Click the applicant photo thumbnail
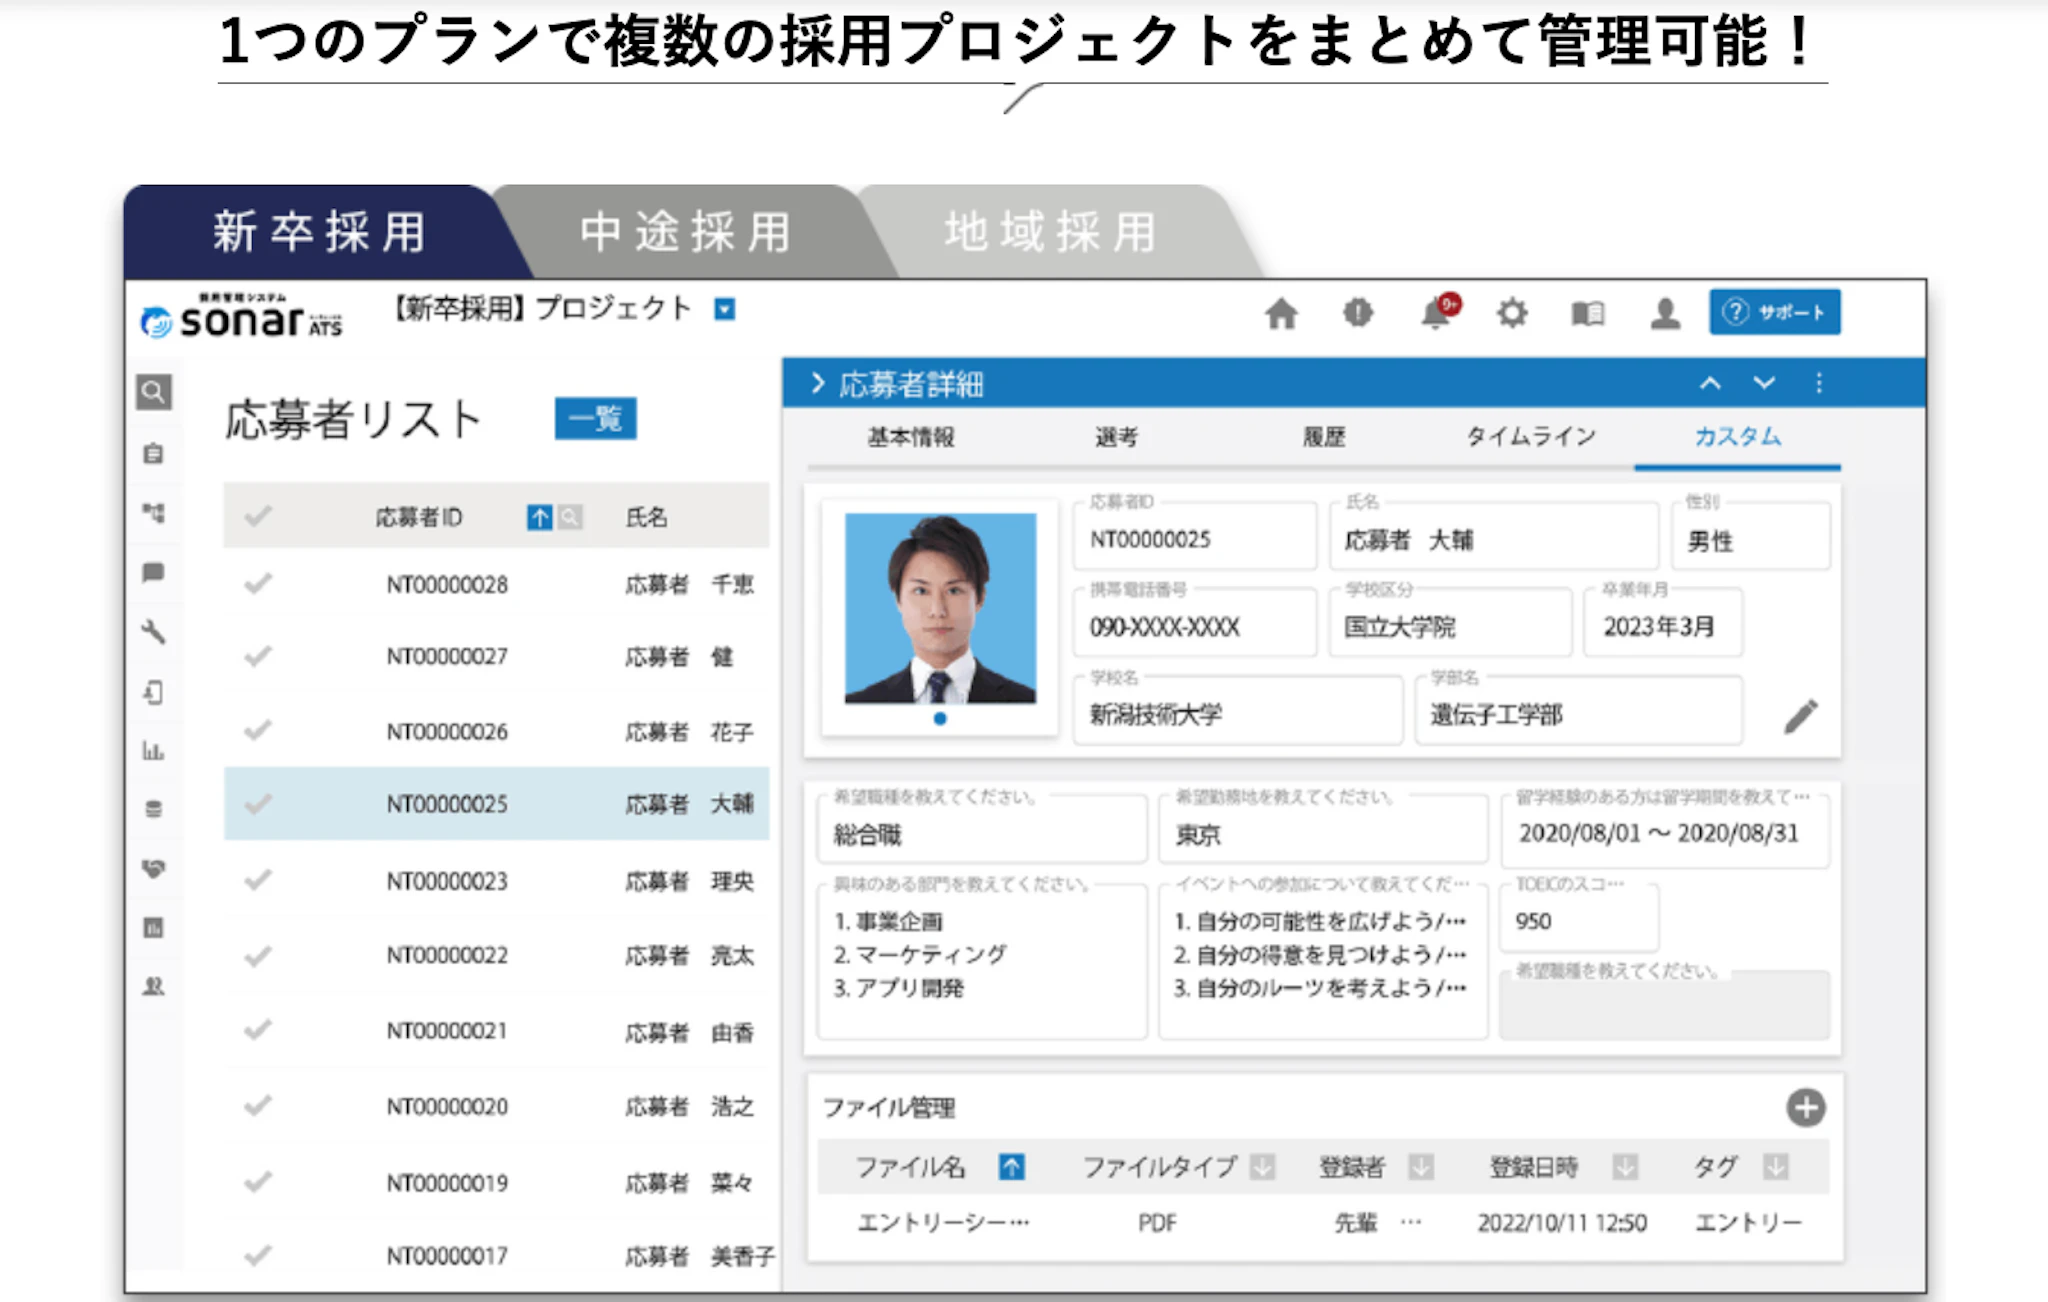Screen dimensions: 2048x1302 940,608
